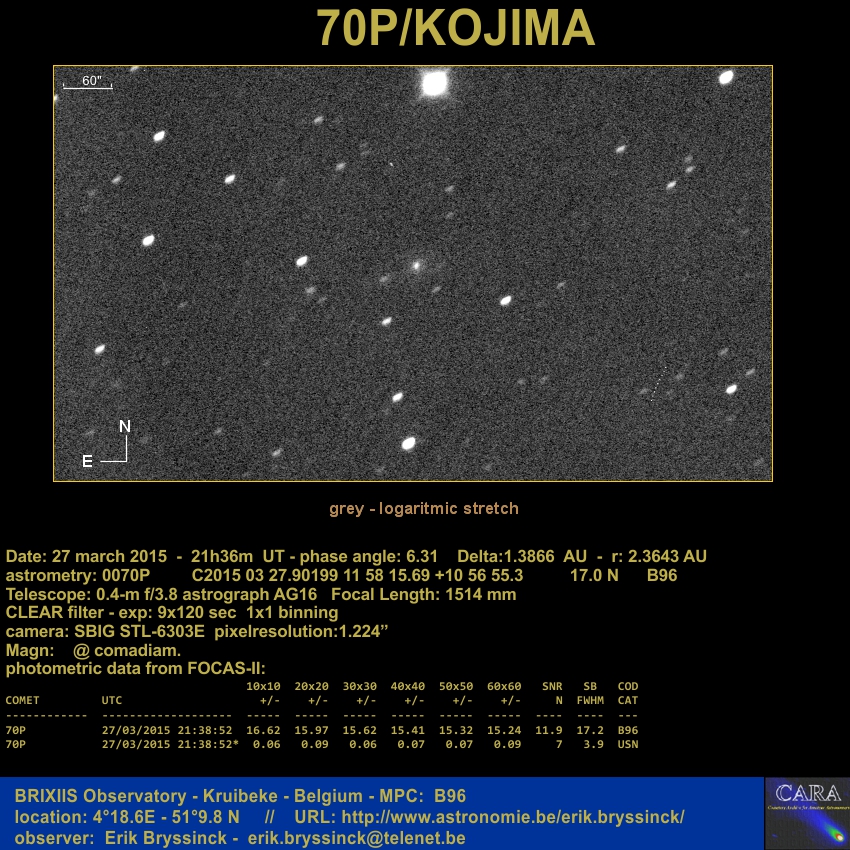Screen dimensions: 850x850
Task: Click the Telescope 0.4-m f/3.8 astrograph text
Action: coord(162,594)
